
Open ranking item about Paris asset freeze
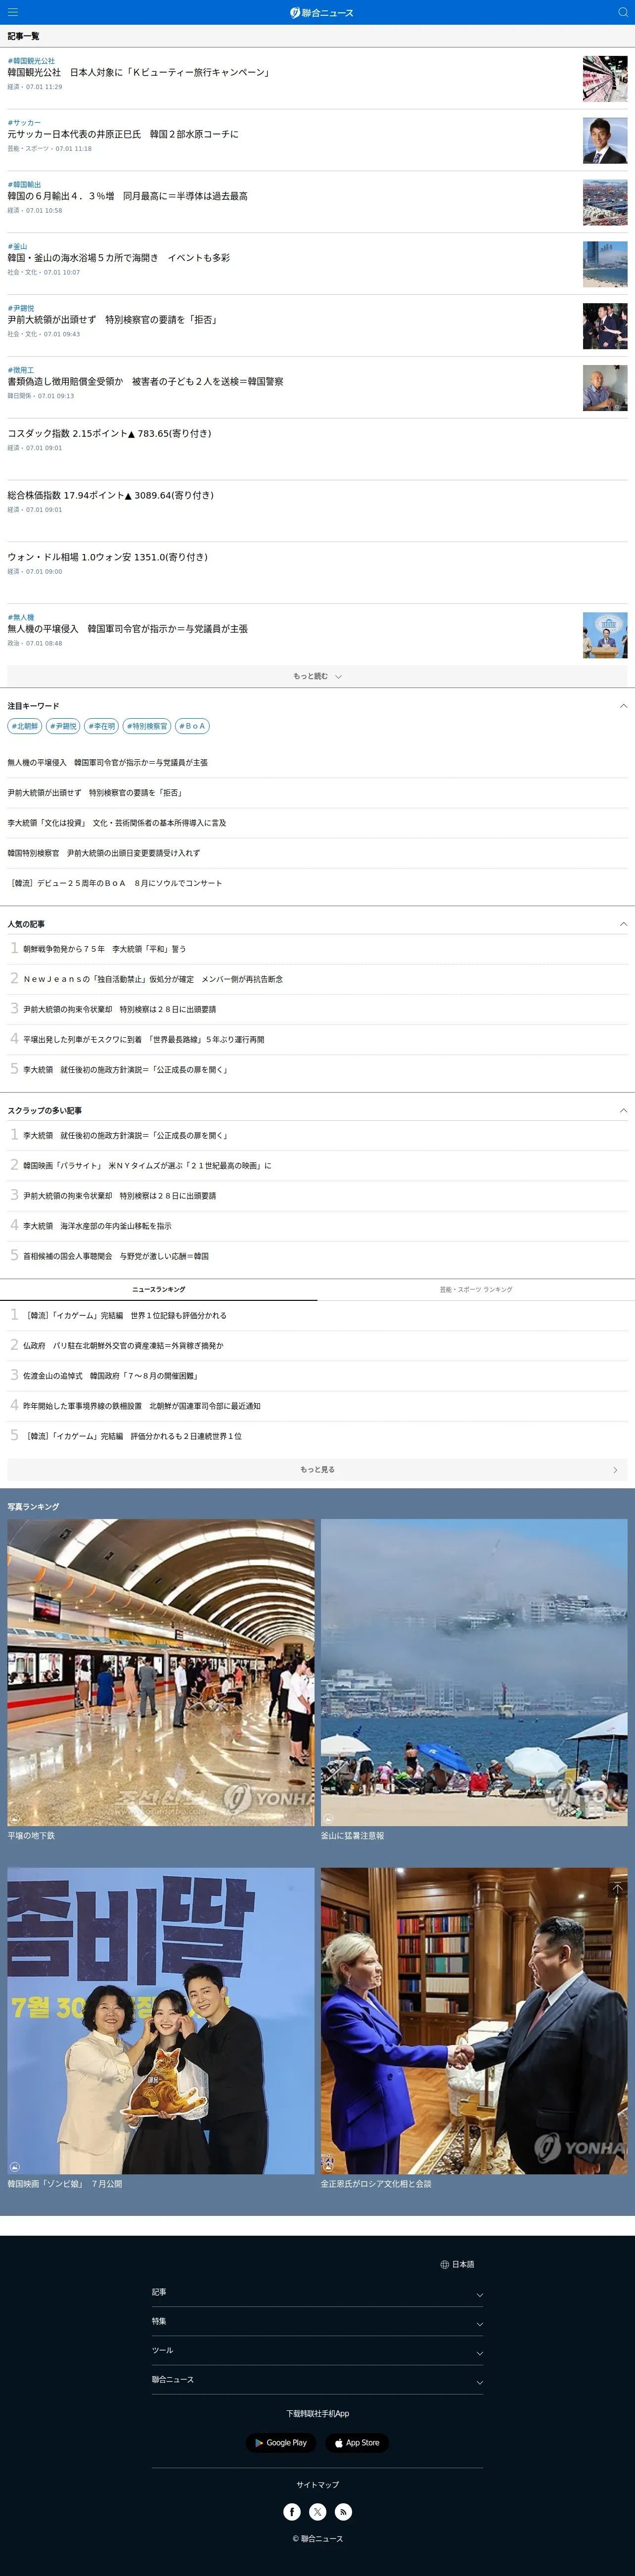[x=123, y=1345]
